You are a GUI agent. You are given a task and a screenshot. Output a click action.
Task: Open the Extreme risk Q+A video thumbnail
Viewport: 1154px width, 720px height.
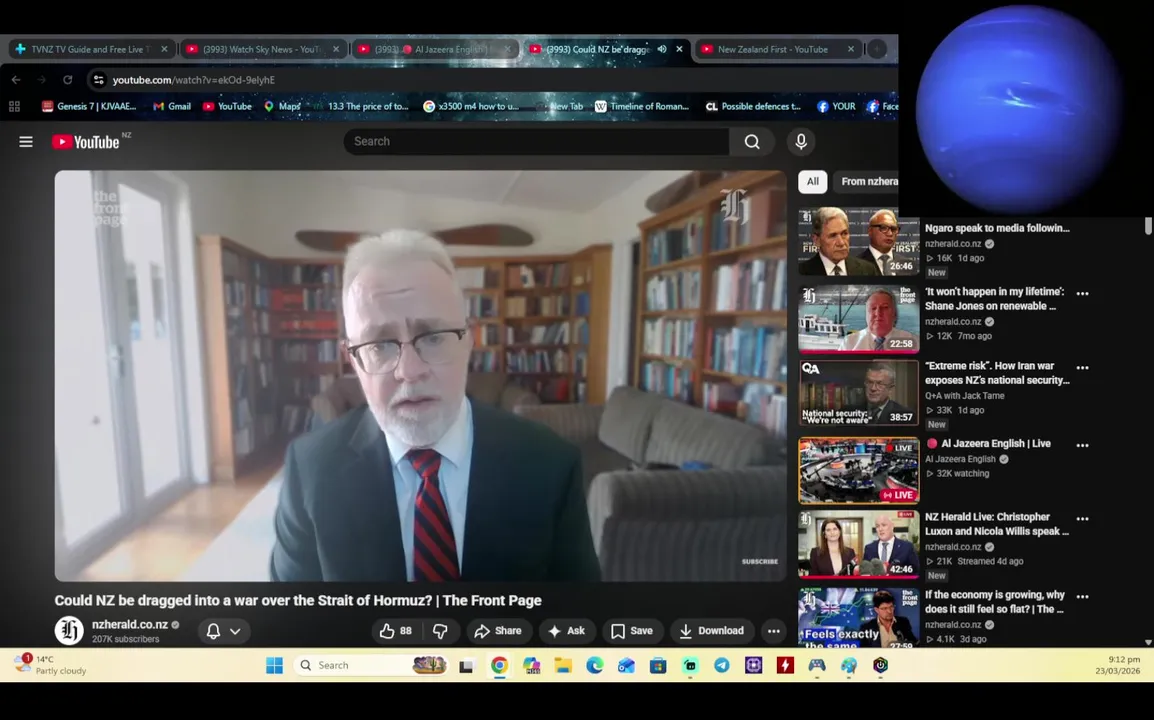click(x=858, y=393)
